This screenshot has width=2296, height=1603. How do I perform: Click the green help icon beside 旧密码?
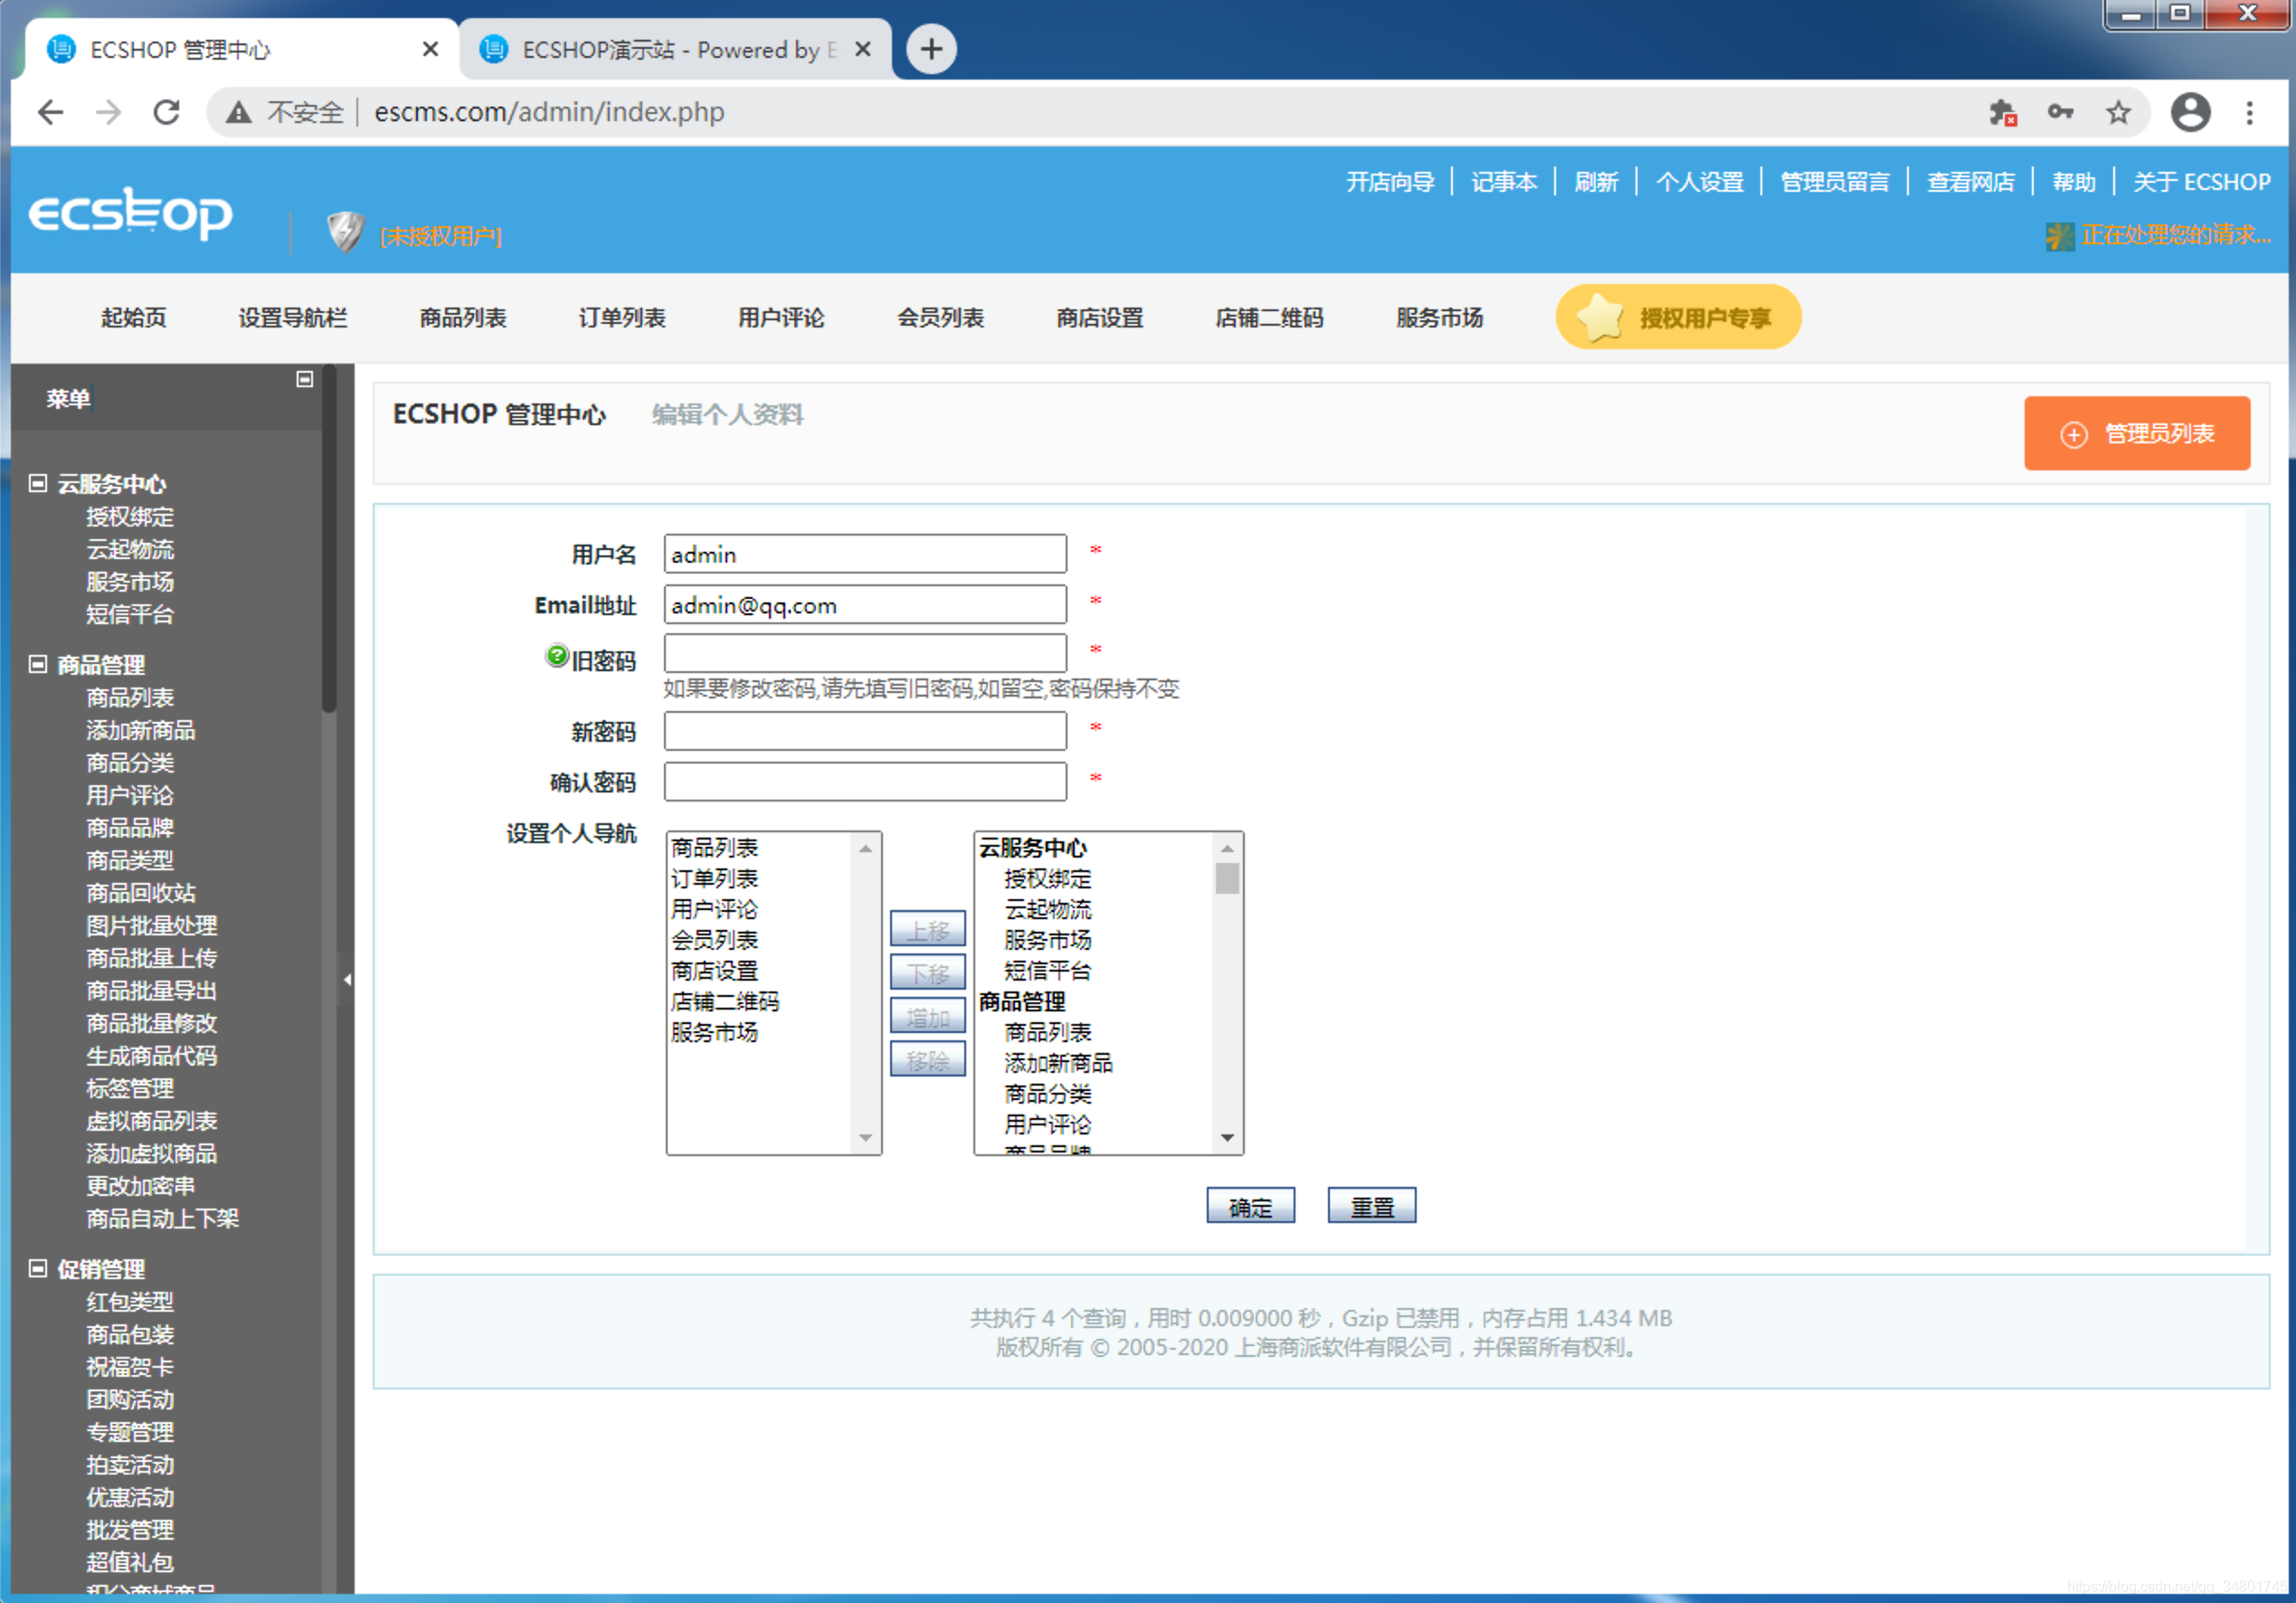tap(557, 655)
